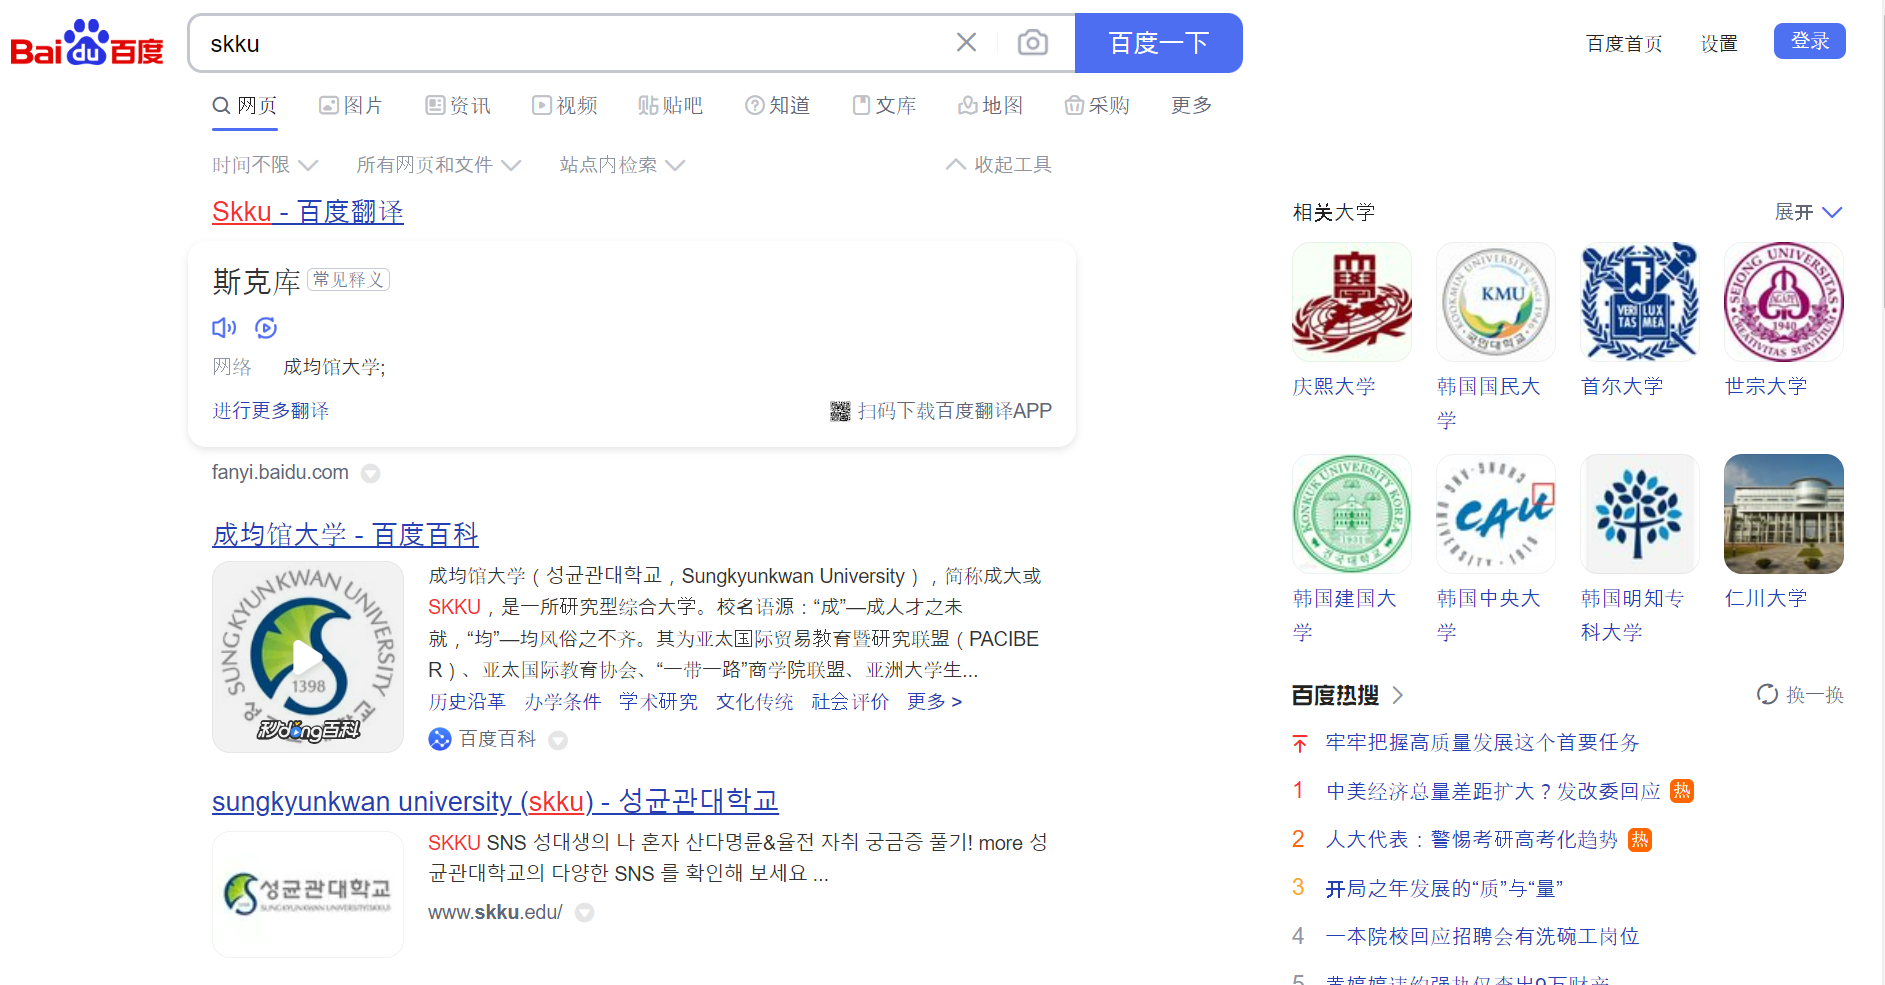Click the 百度一下 search button
The height and width of the screenshot is (985, 1885).
pyautogui.click(x=1159, y=43)
